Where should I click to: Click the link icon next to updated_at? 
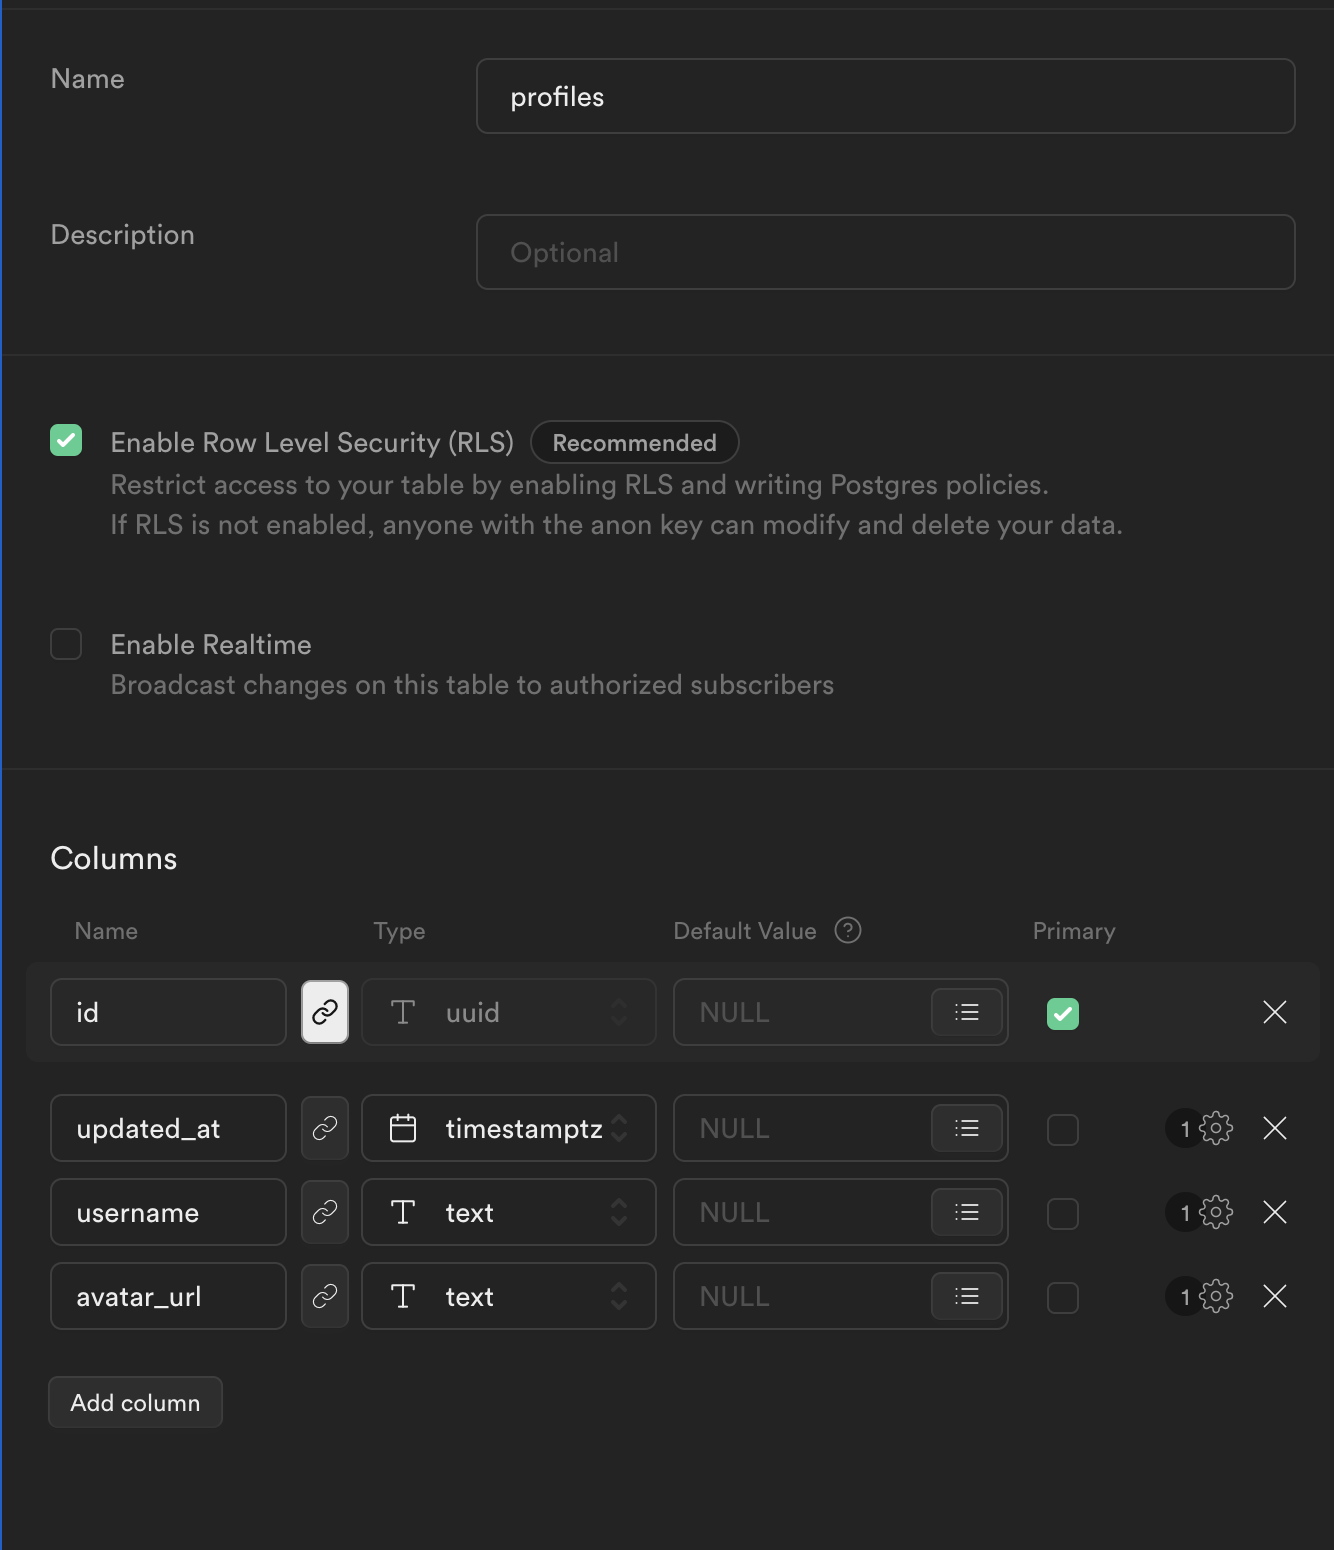[x=325, y=1128]
